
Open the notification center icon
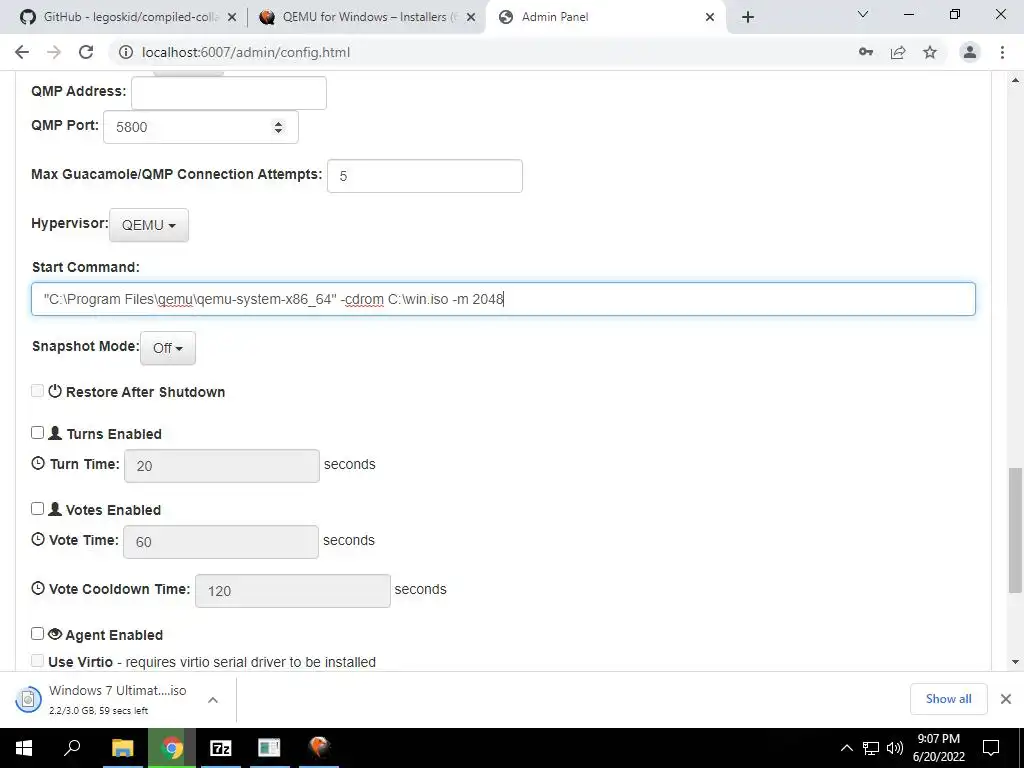[x=991, y=748]
